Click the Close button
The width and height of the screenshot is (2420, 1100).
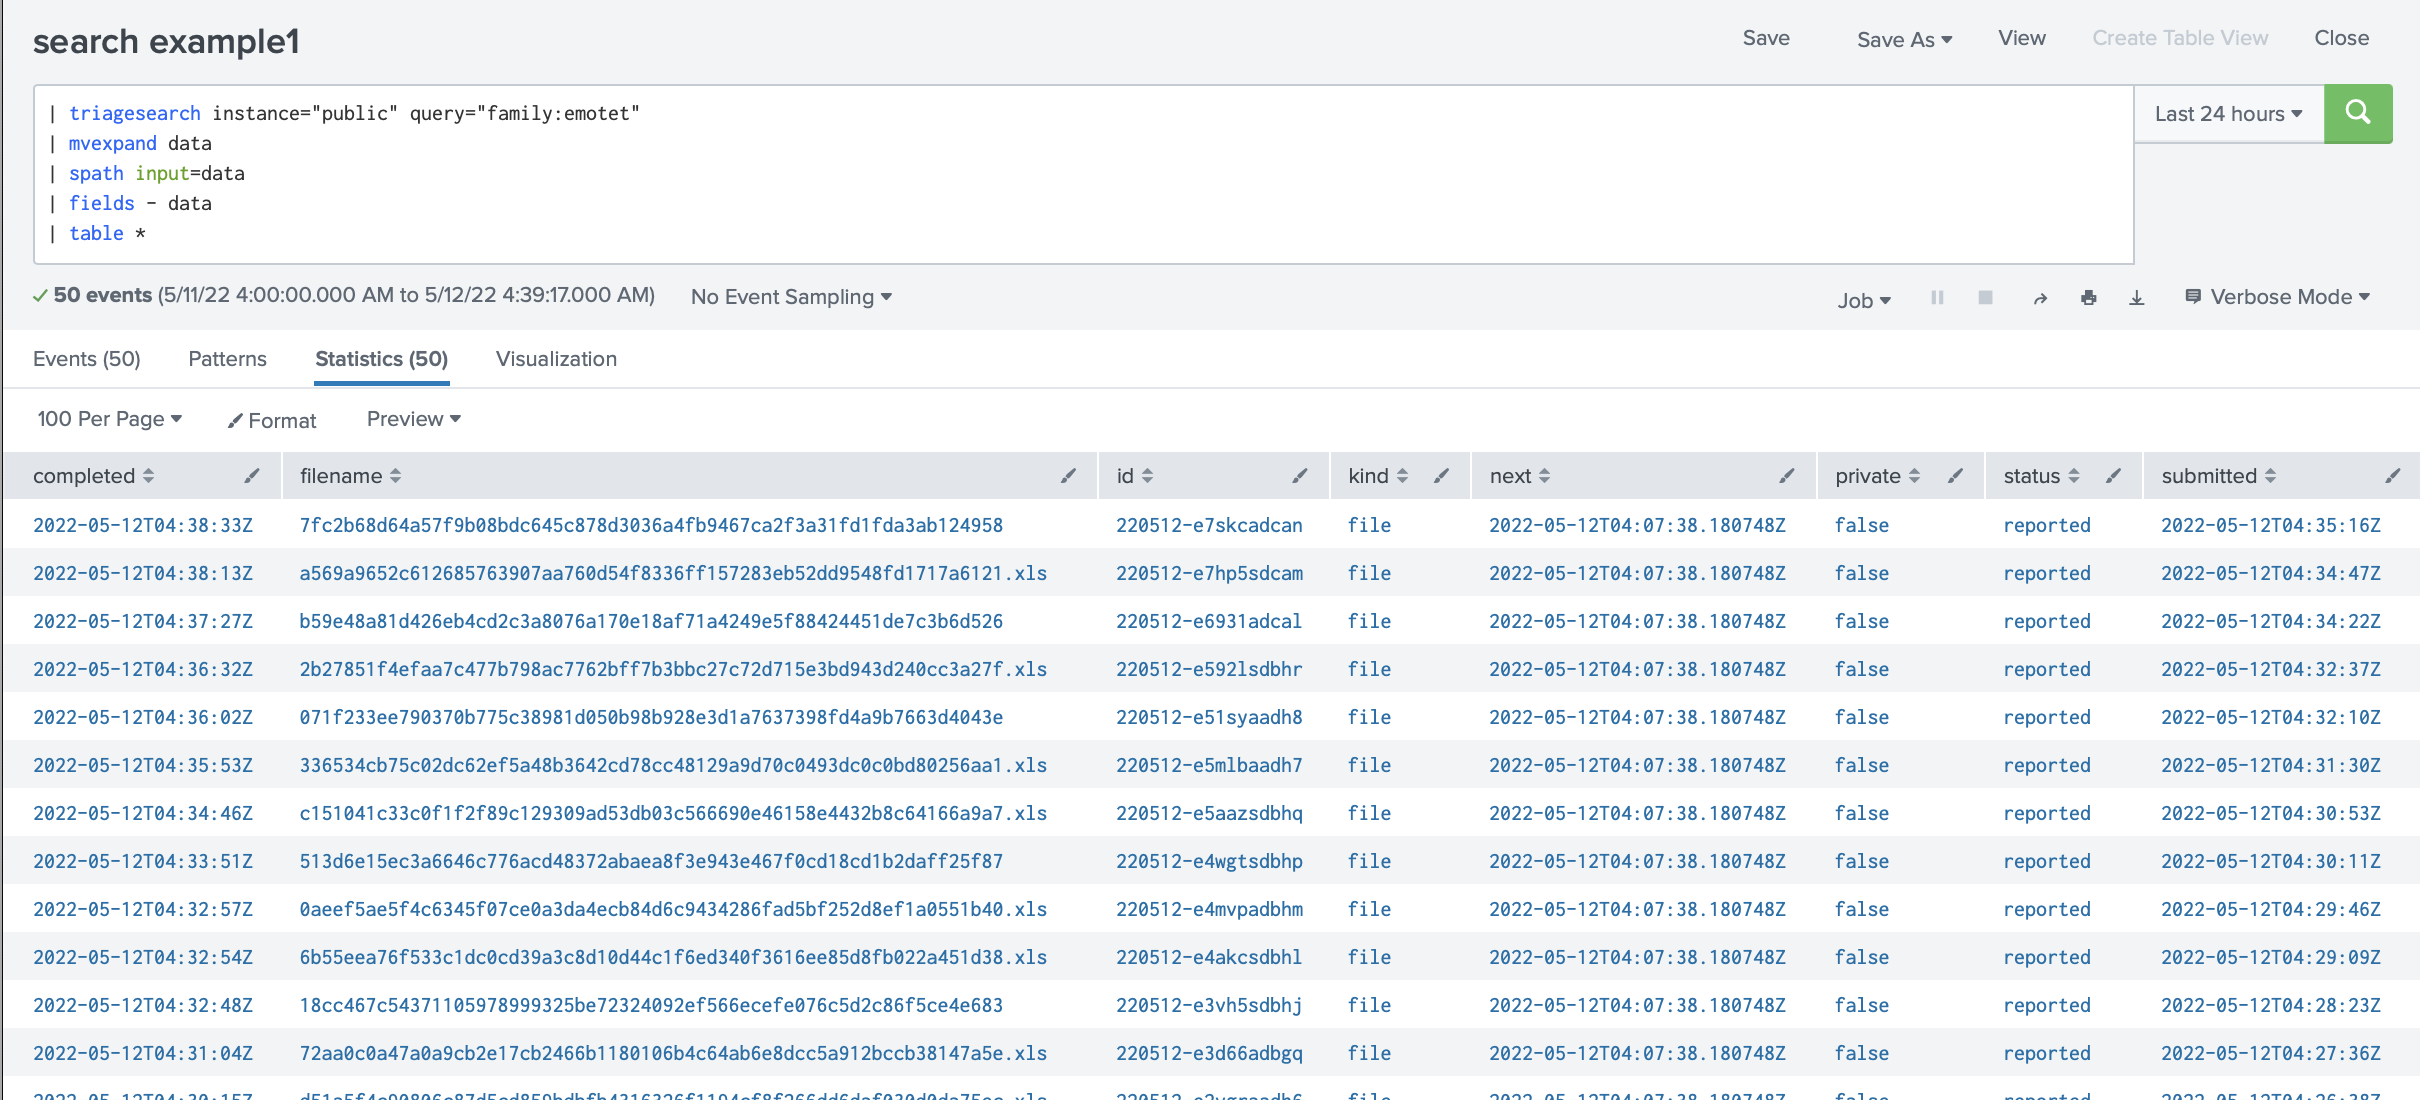2341,38
